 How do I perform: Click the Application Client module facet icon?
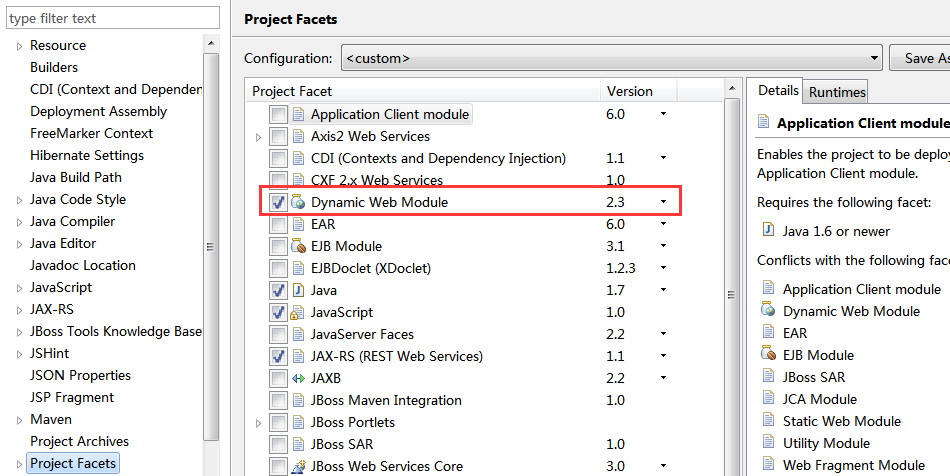[x=297, y=114]
